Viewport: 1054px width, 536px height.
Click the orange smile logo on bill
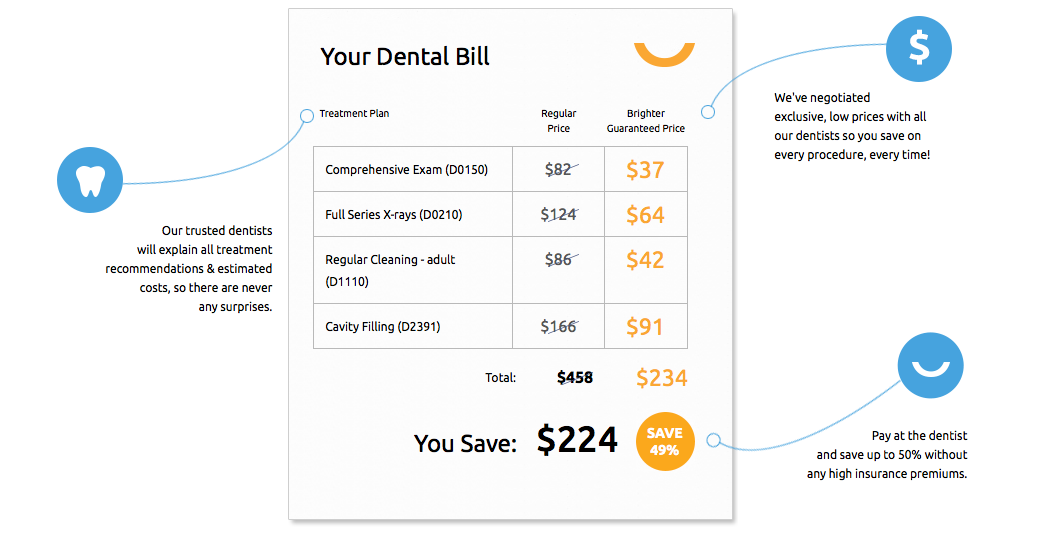point(664,54)
